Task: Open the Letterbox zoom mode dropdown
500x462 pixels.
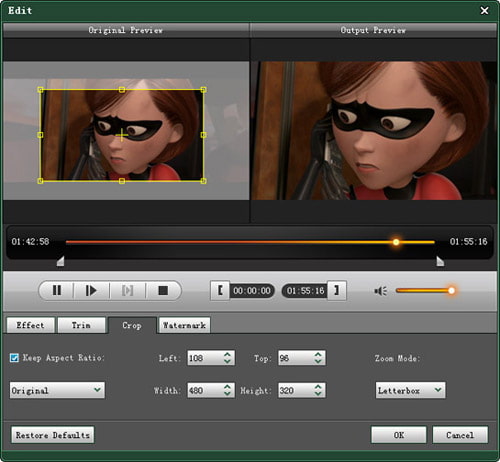Action: [x=410, y=390]
